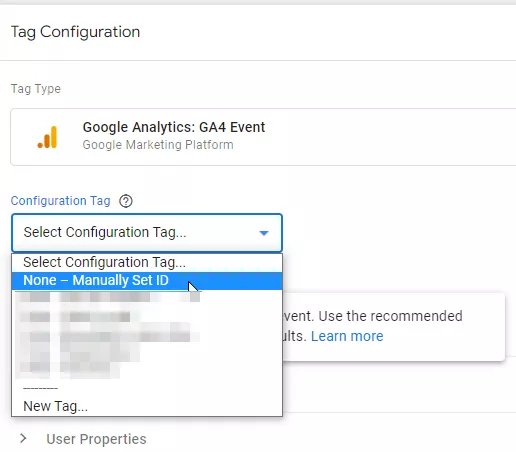Choose "None – Manually Set ID" option
This screenshot has width=516, height=452.
click(x=147, y=281)
